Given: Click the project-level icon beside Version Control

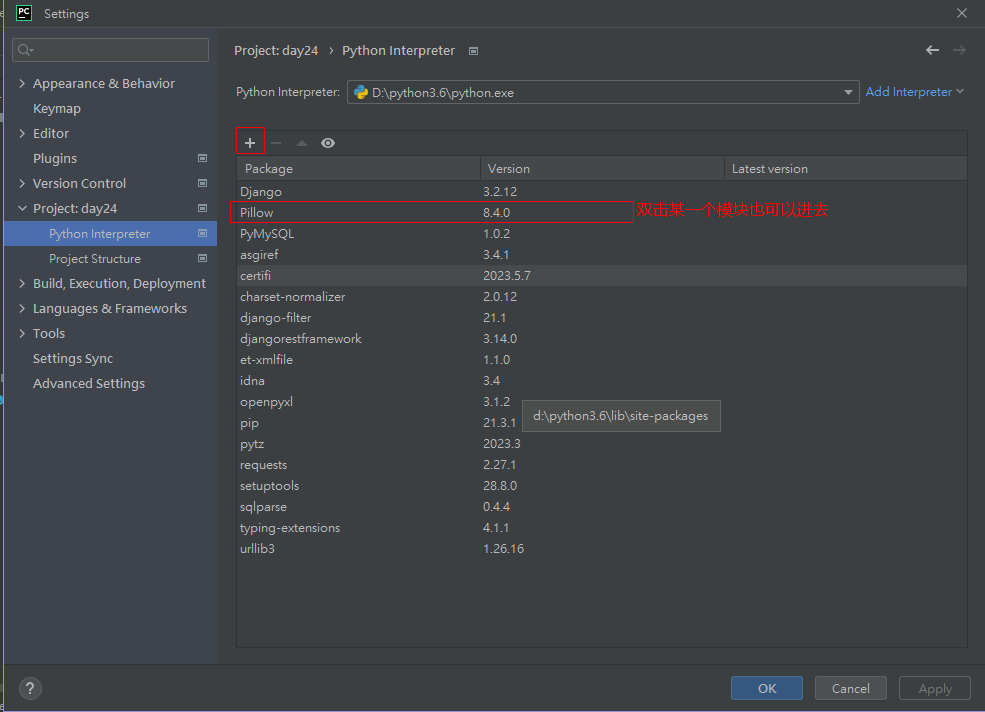Looking at the screenshot, I should 202,183.
